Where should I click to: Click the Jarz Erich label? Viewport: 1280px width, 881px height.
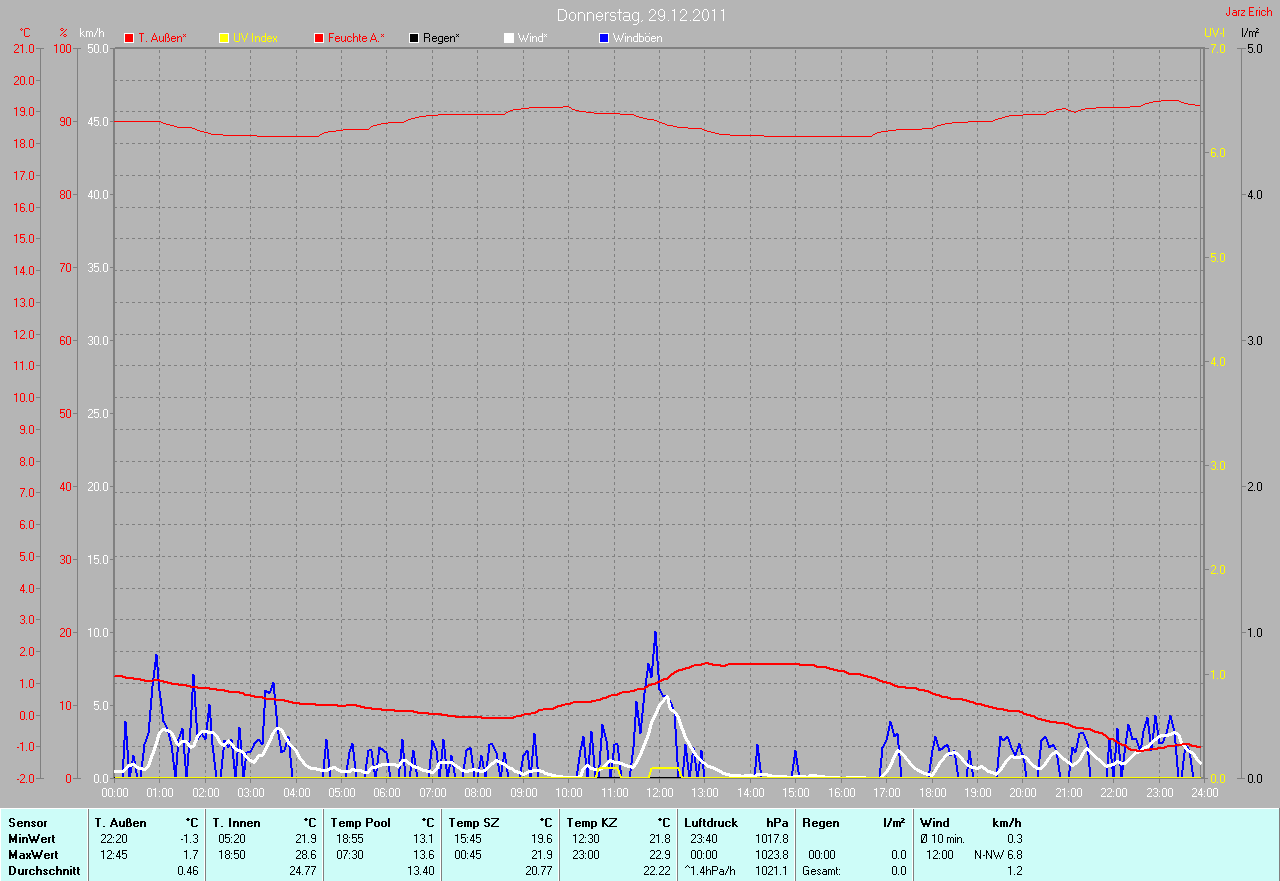(1248, 12)
